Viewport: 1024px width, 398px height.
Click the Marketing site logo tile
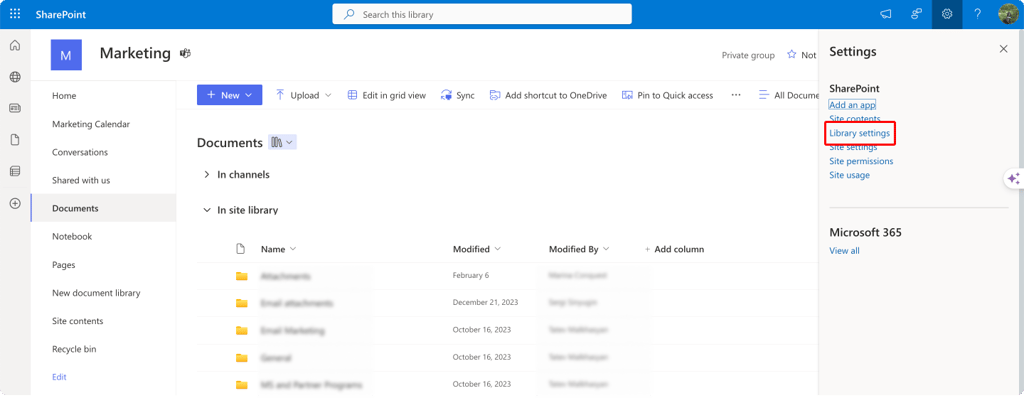(66, 55)
